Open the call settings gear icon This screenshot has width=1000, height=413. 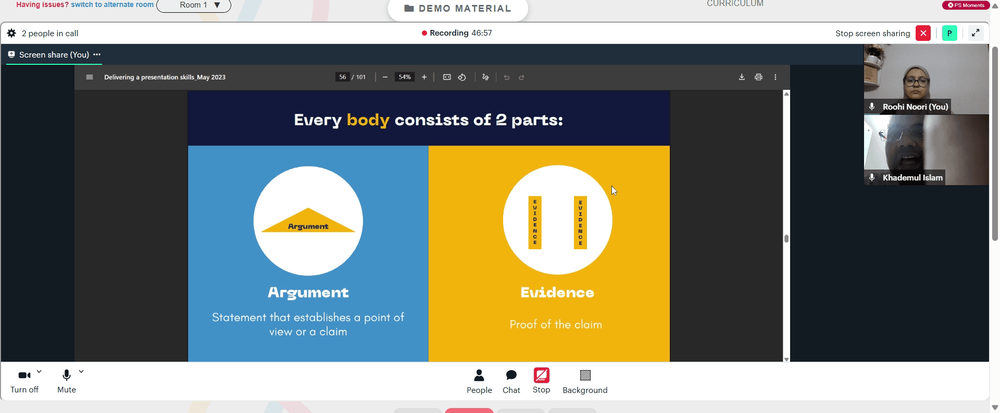pyautogui.click(x=11, y=33)
